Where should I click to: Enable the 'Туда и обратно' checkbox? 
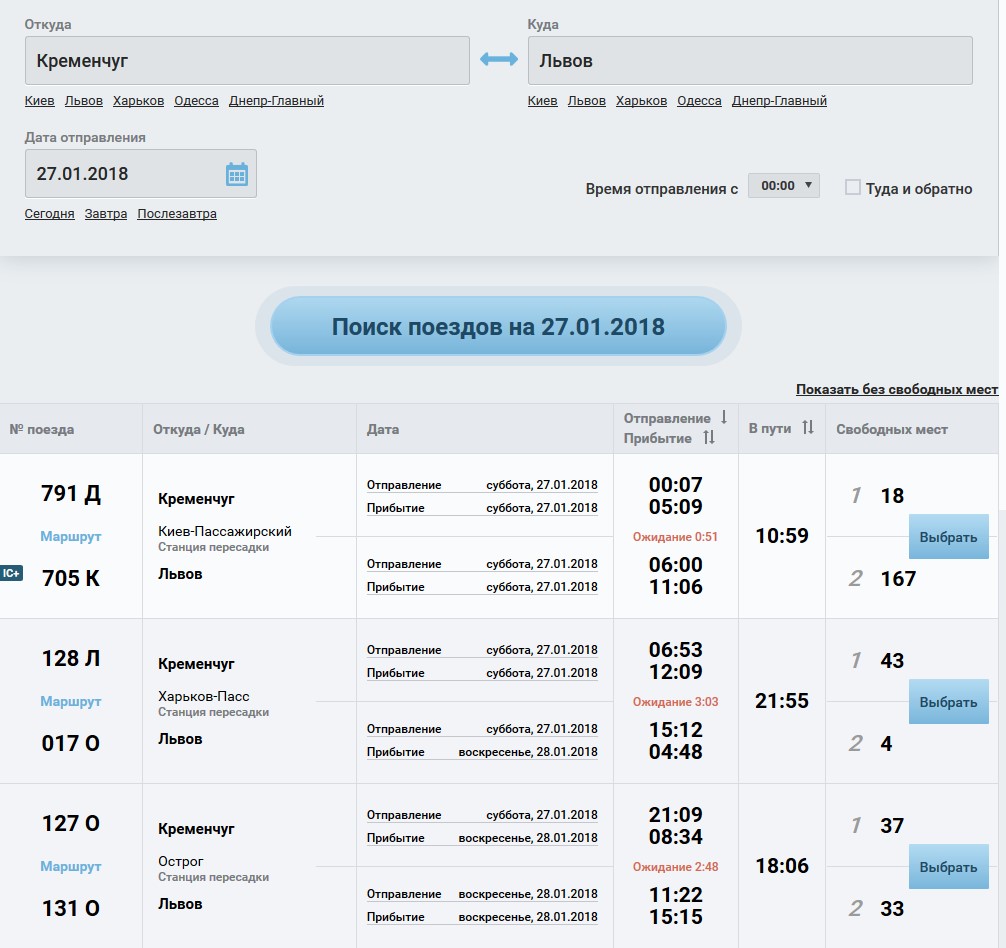(x=853, y=187)
